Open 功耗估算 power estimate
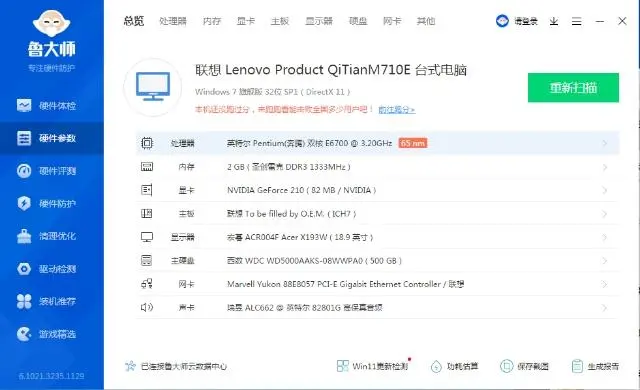 [x=454, y=366]
